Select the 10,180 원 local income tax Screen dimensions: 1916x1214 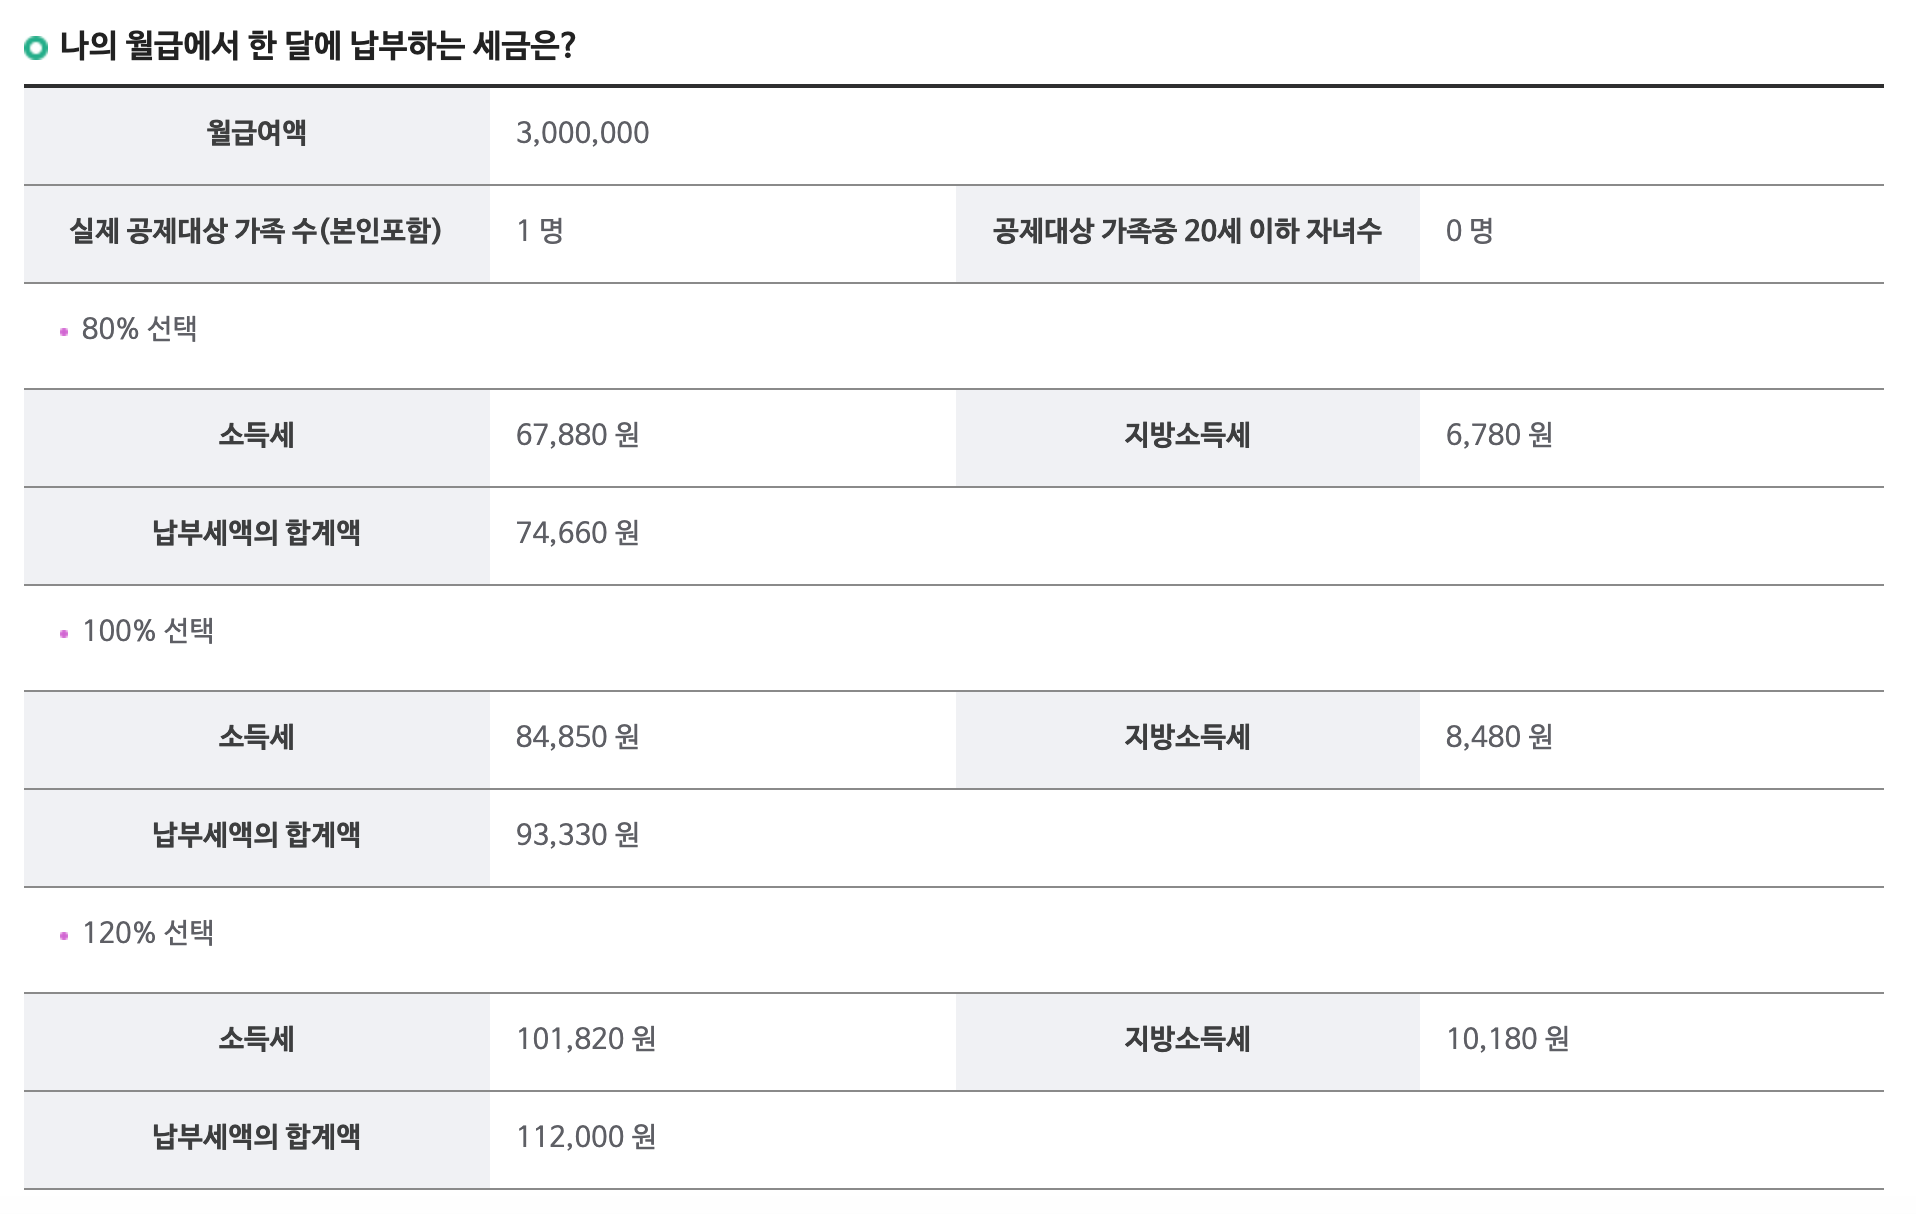[x=1507, y=1039]
